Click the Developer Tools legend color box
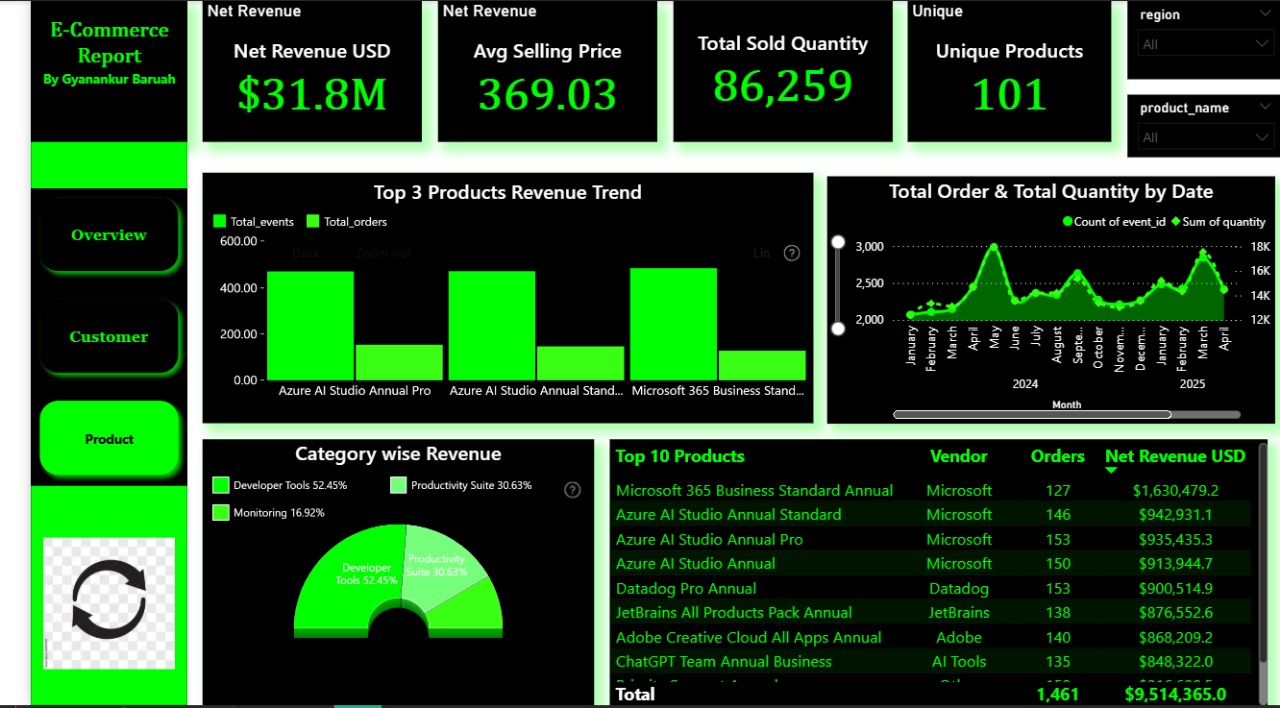The image size is (1280, 708). tap(221, 485)
